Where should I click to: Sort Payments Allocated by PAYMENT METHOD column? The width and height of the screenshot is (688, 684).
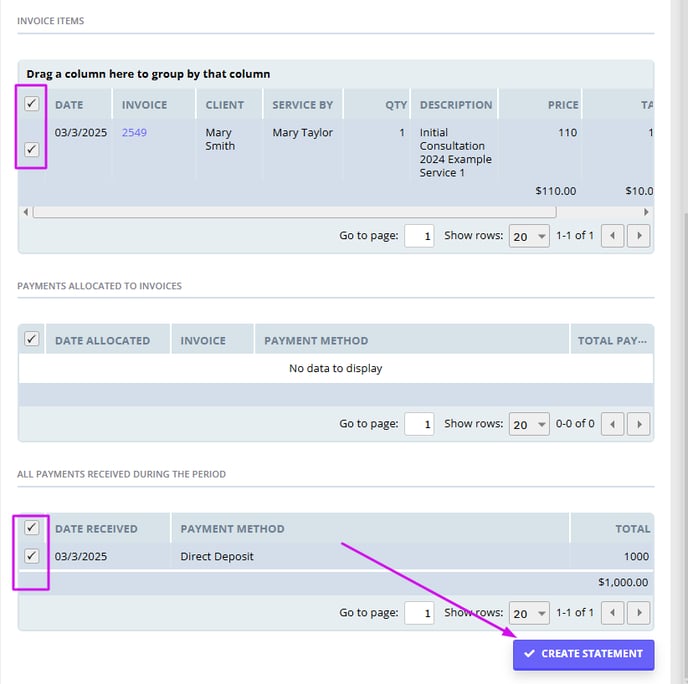tap(412, 340)
